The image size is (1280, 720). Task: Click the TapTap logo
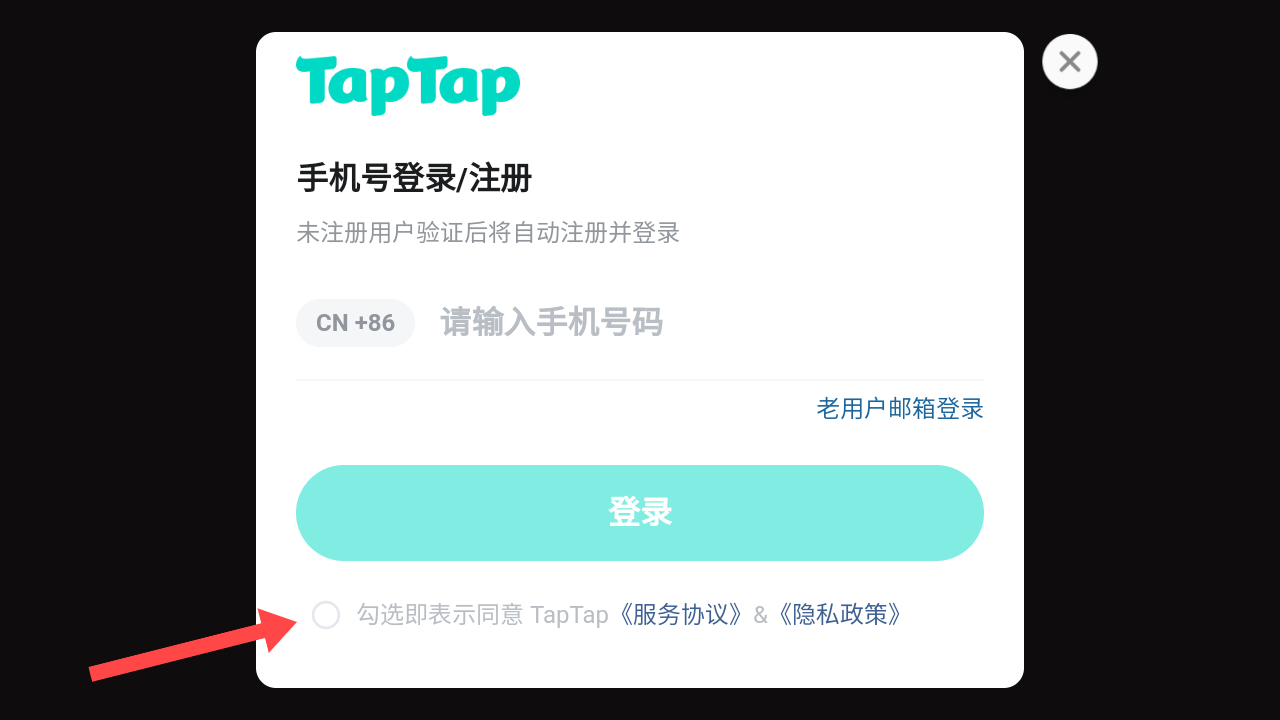click(408, 85)
